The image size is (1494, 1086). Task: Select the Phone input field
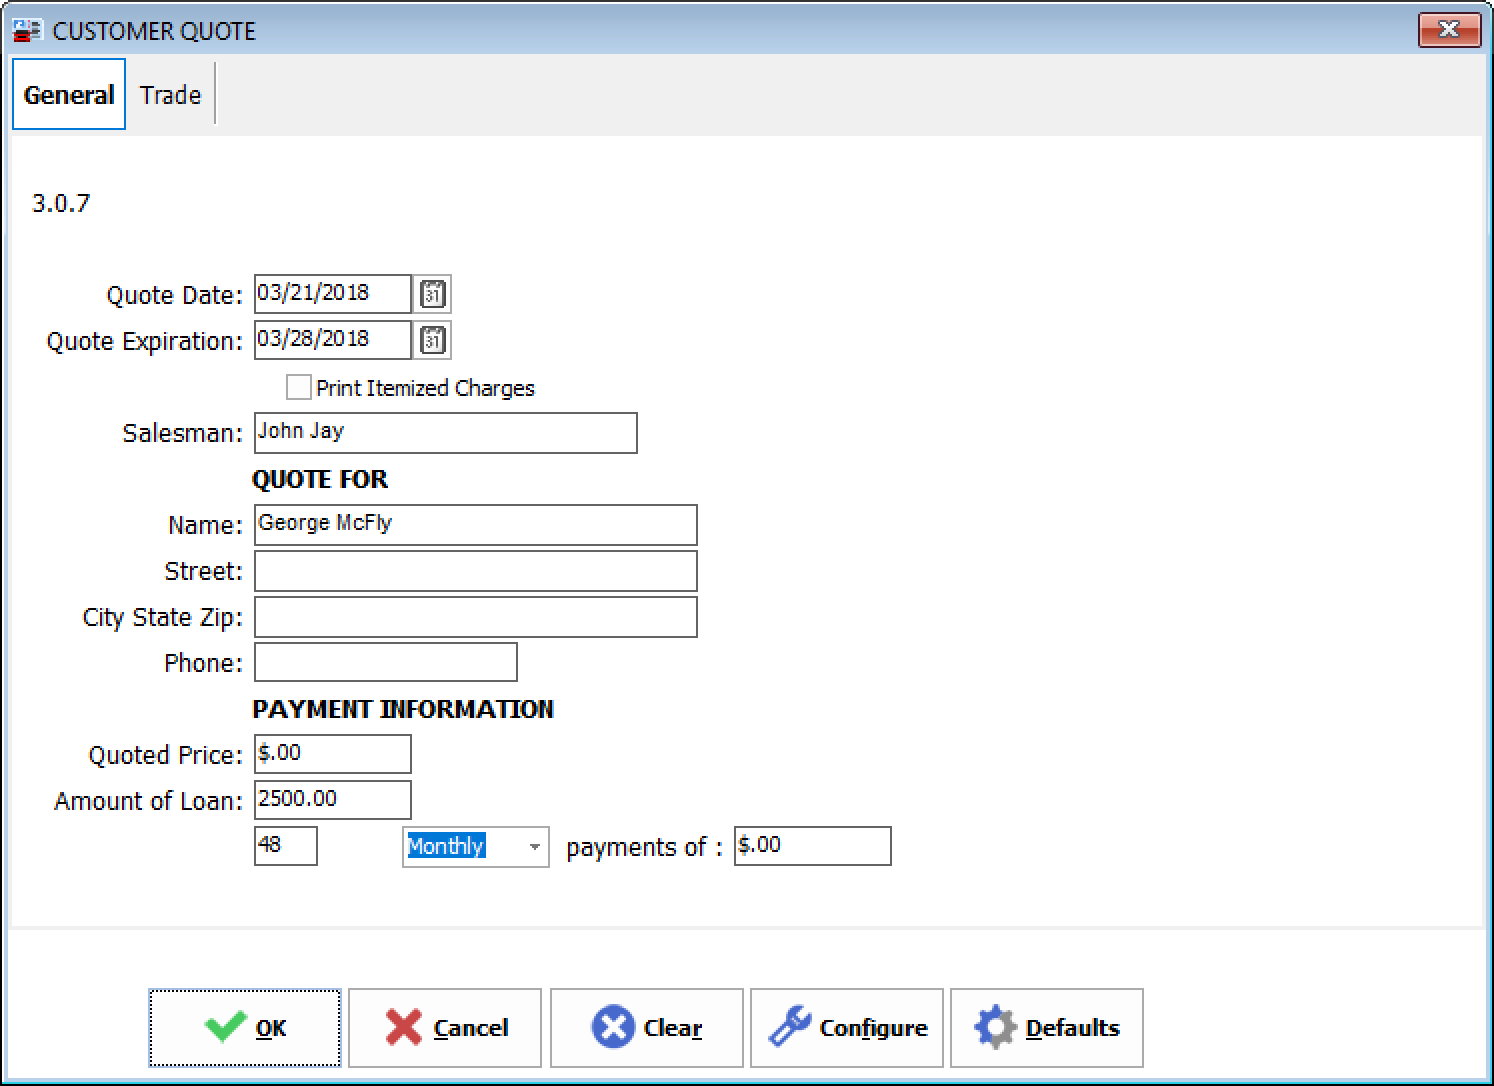(385, 662)
